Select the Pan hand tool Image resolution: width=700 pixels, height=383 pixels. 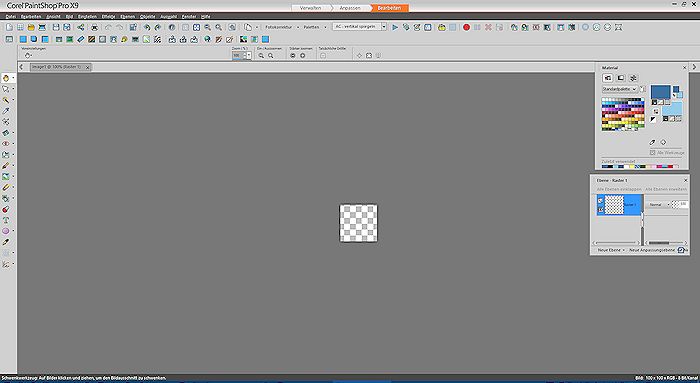tap(6, 78)
